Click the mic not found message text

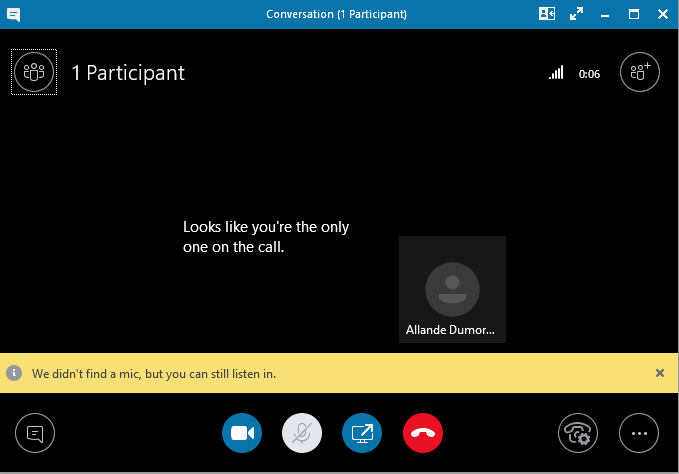(153, 373)
